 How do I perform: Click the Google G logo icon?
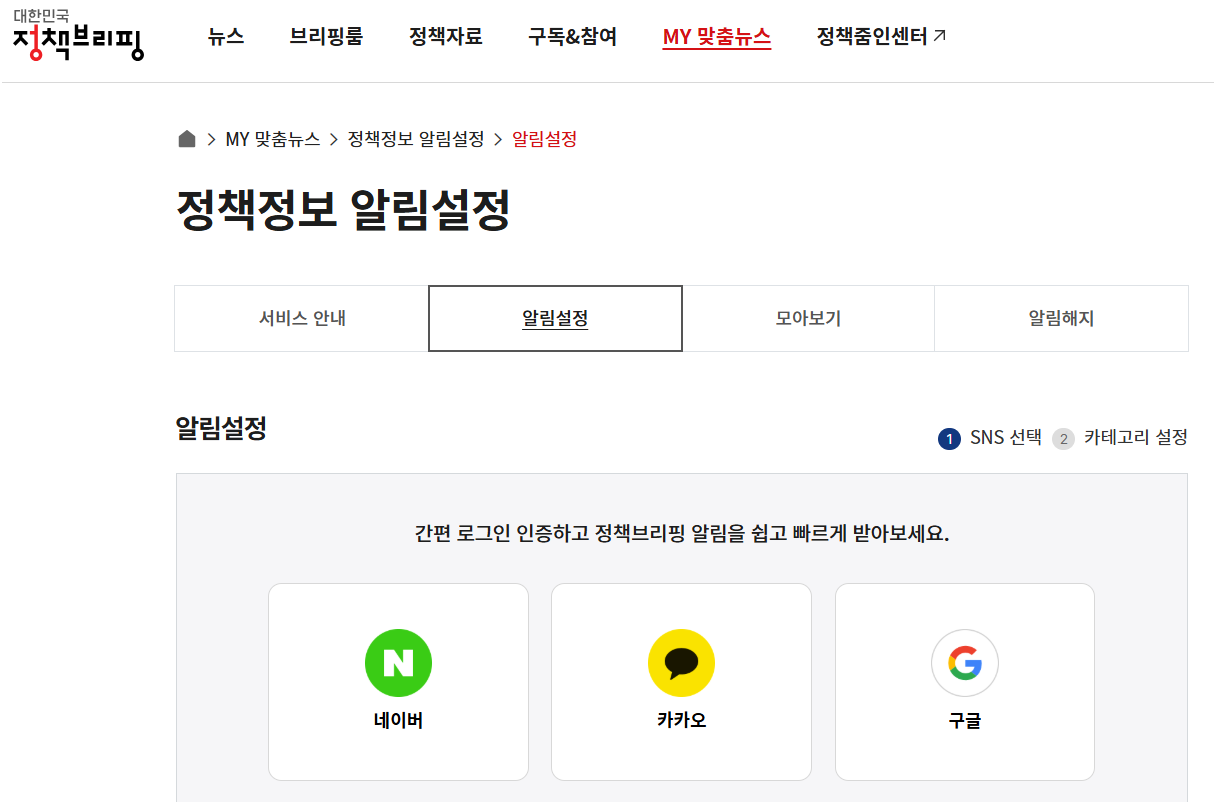[x=965, y=663]
